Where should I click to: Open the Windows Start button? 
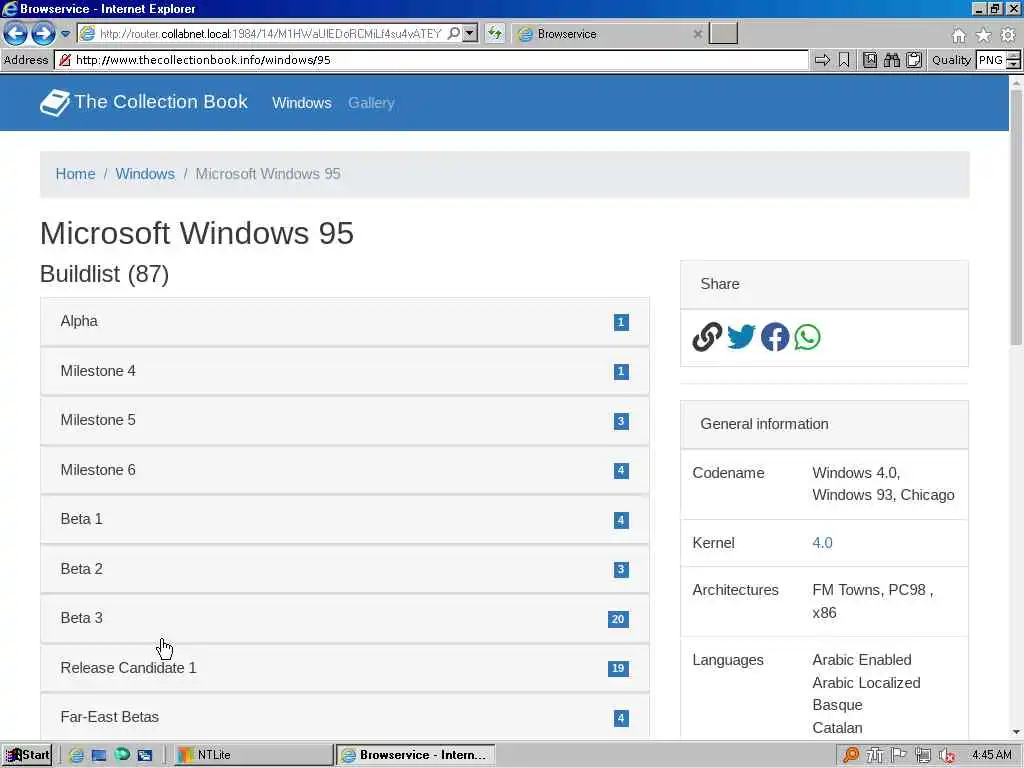27,755
